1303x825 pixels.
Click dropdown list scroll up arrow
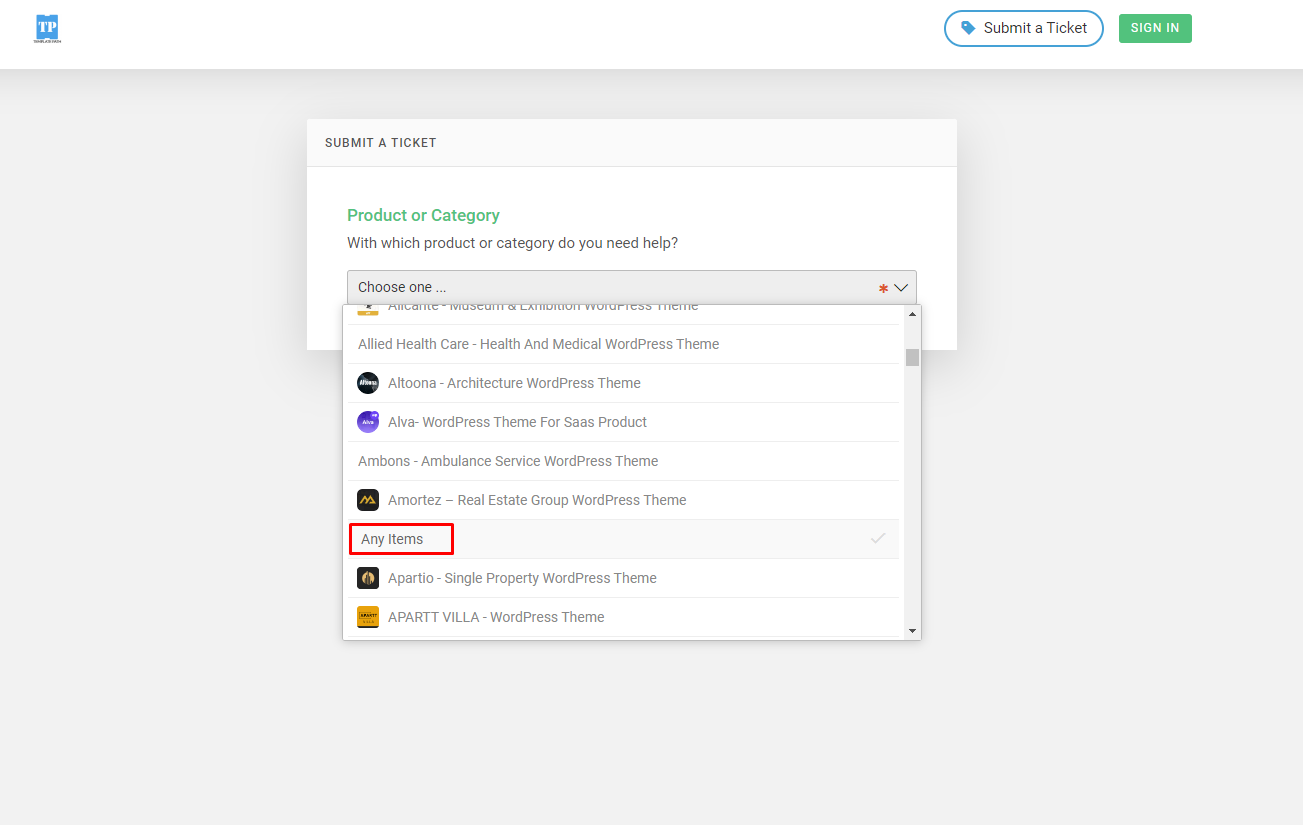pyautogui.click(x=912, y=314)
